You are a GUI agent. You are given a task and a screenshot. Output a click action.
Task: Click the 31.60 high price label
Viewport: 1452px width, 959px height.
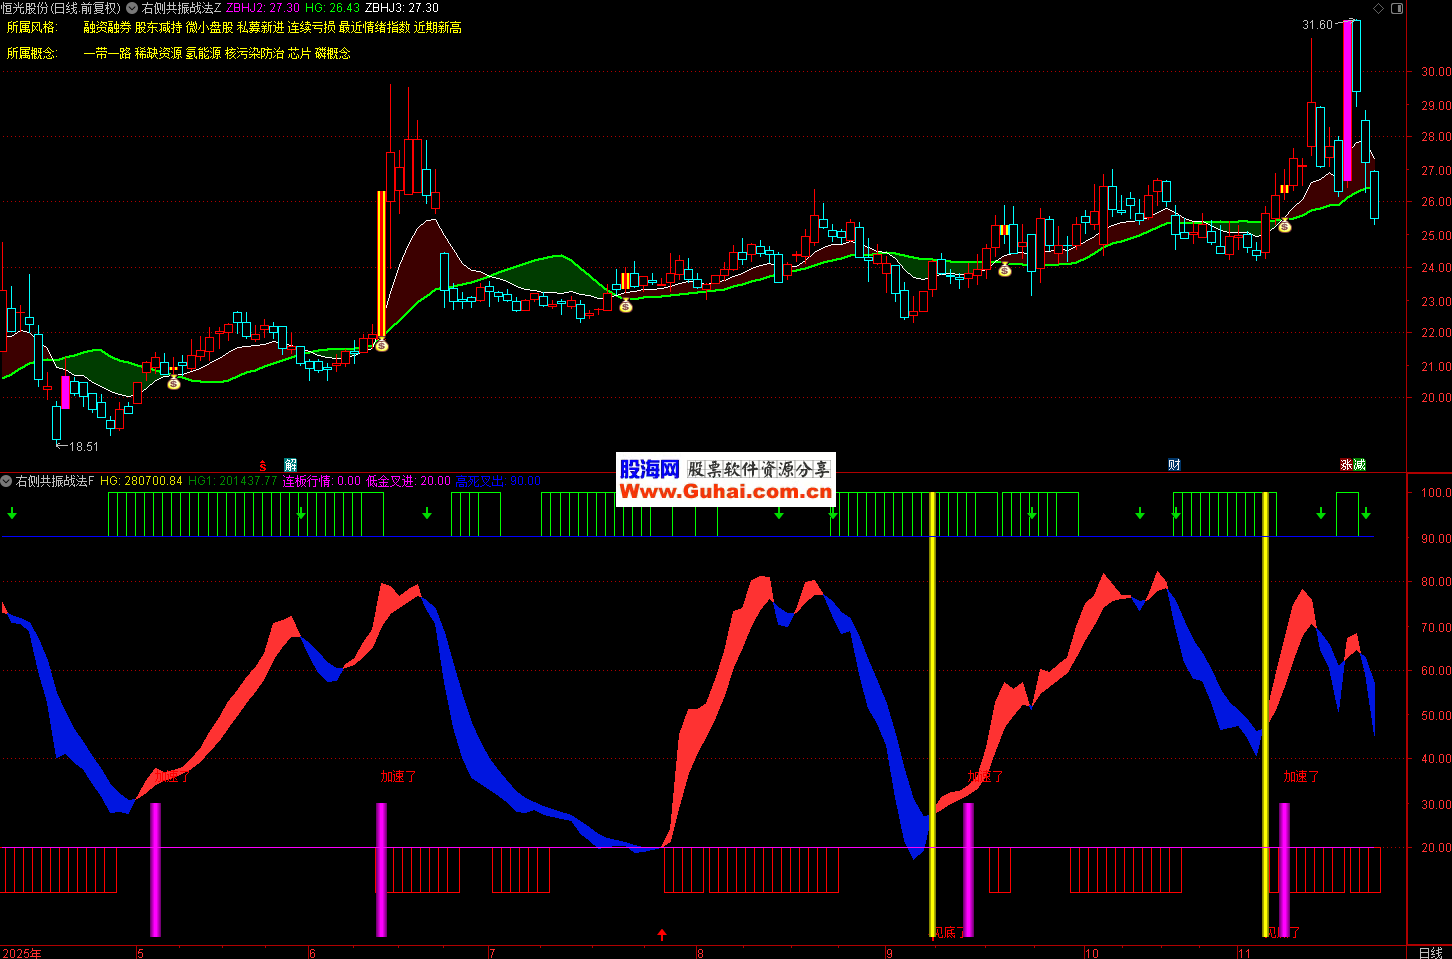[1317, 25]
